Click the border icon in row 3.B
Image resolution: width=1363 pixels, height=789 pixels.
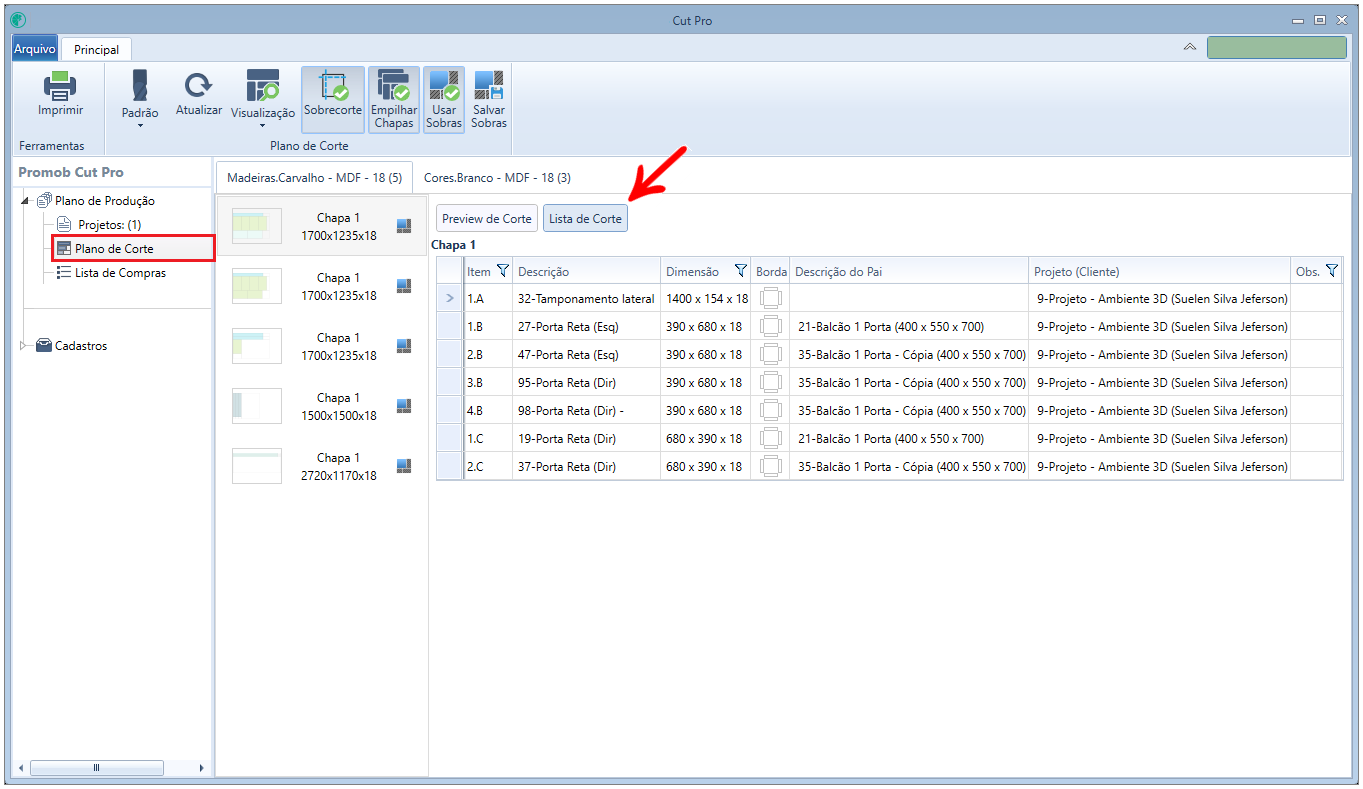(x=770, y=382)
